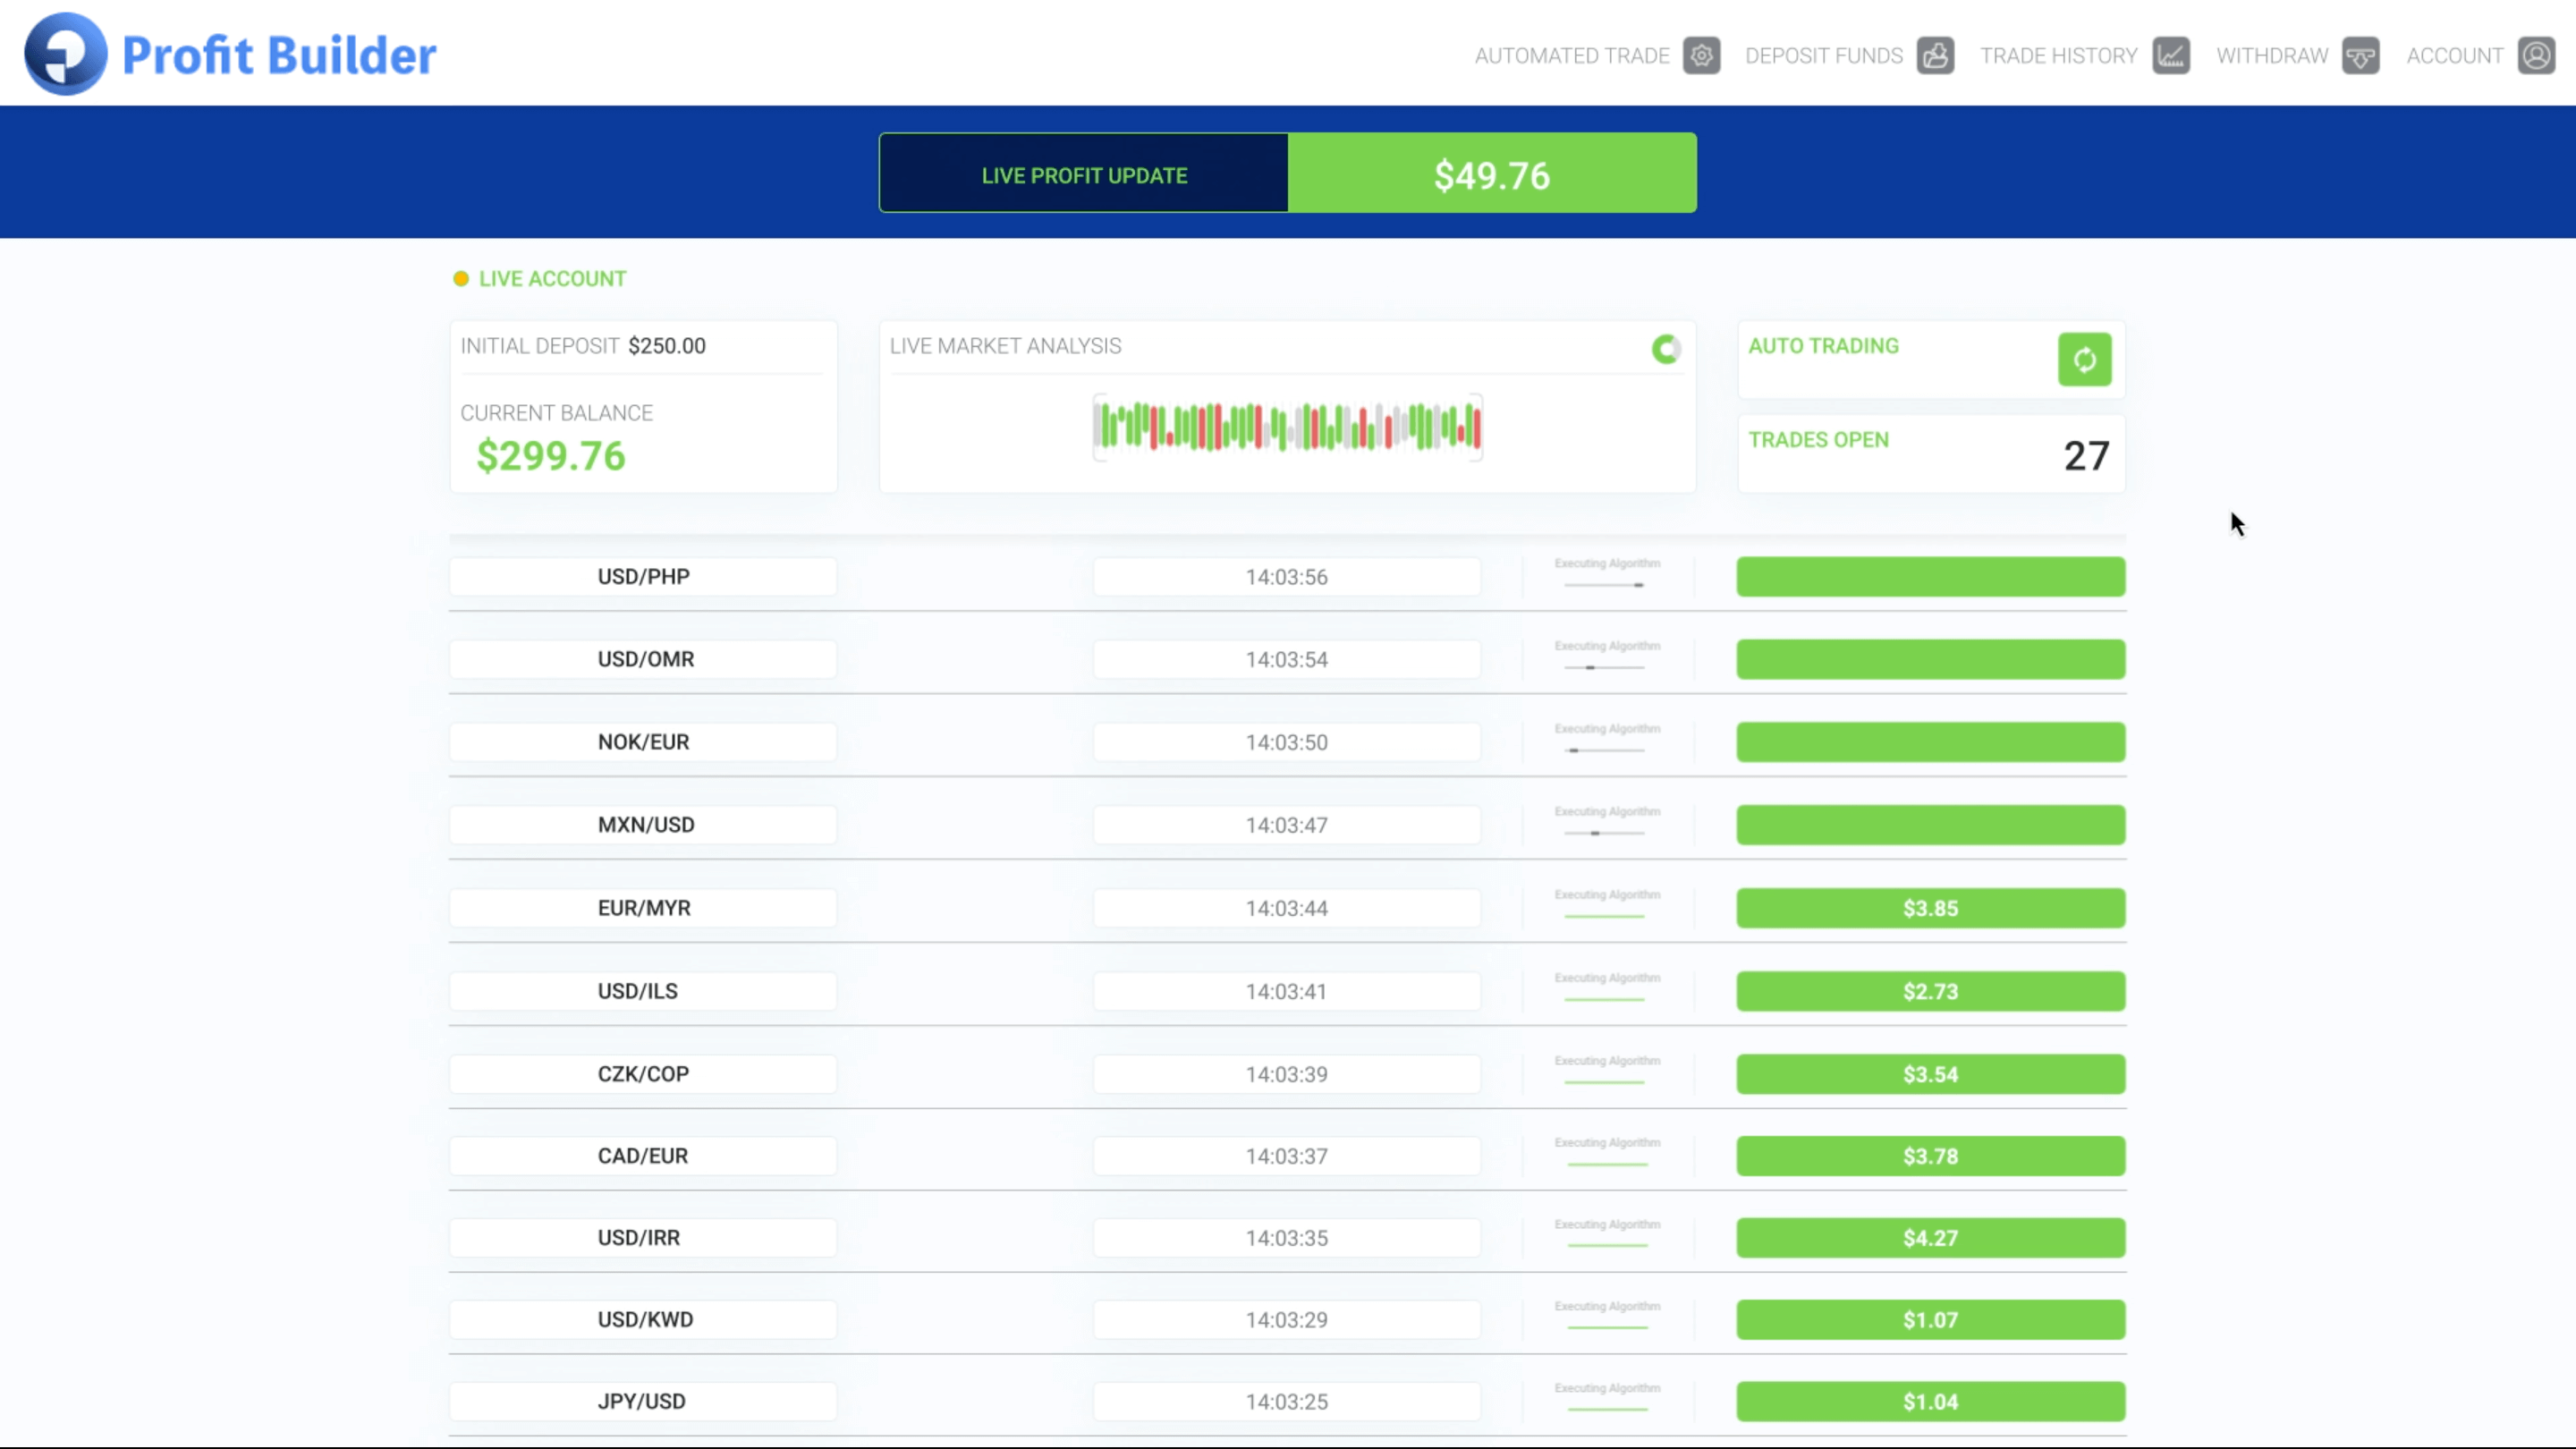Open the ACCOUNT menu item
Screen dimensions: 2576x1449
point(2455,56)
